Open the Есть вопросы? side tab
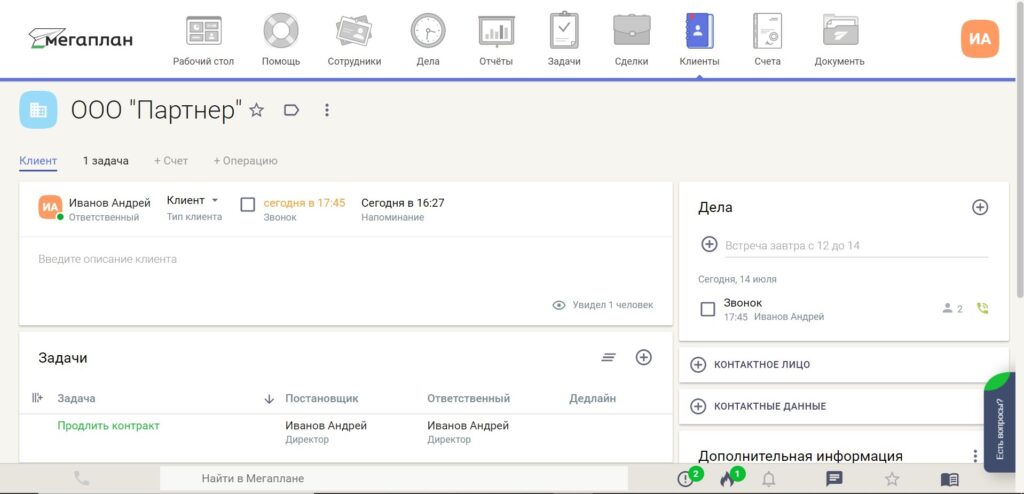The image size is (1024, 494). (x=999, y=425)
